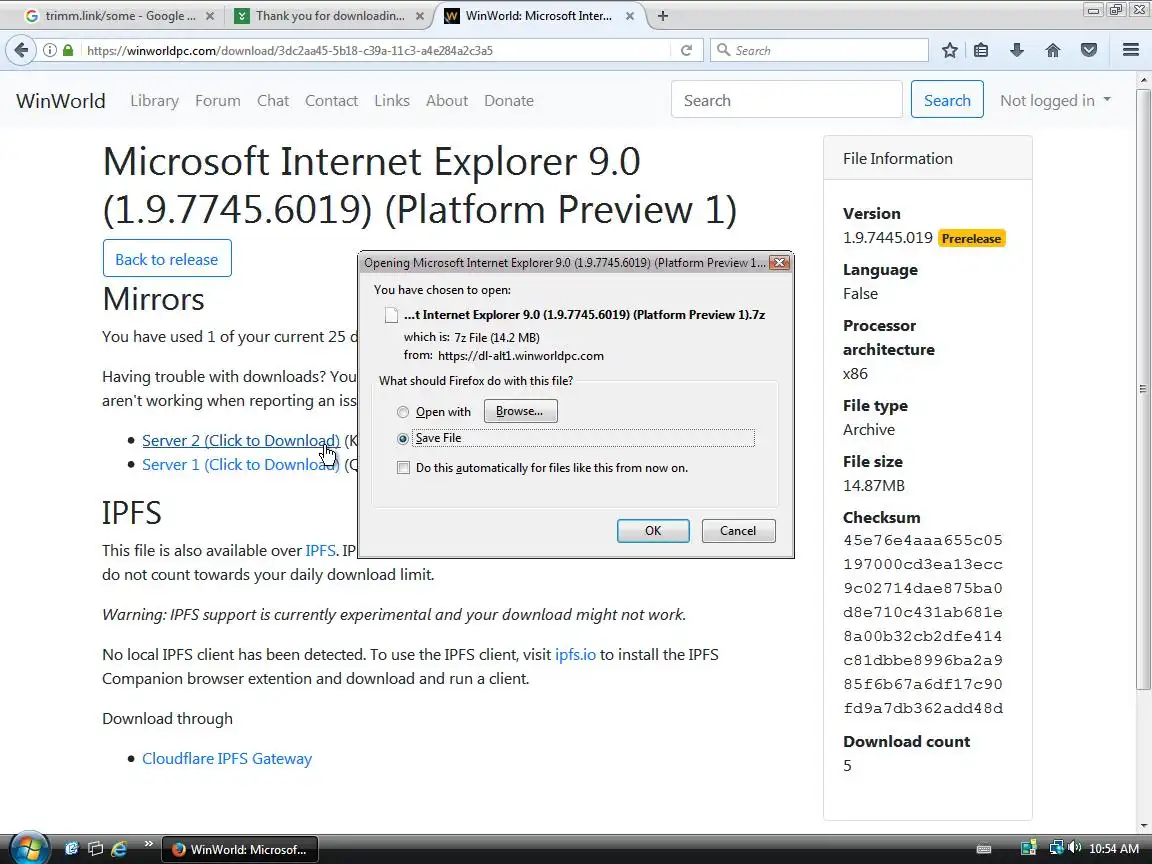The image size is (1152, 864).
Task: Reload the page with the refresh icon
Action: point(686,50)
